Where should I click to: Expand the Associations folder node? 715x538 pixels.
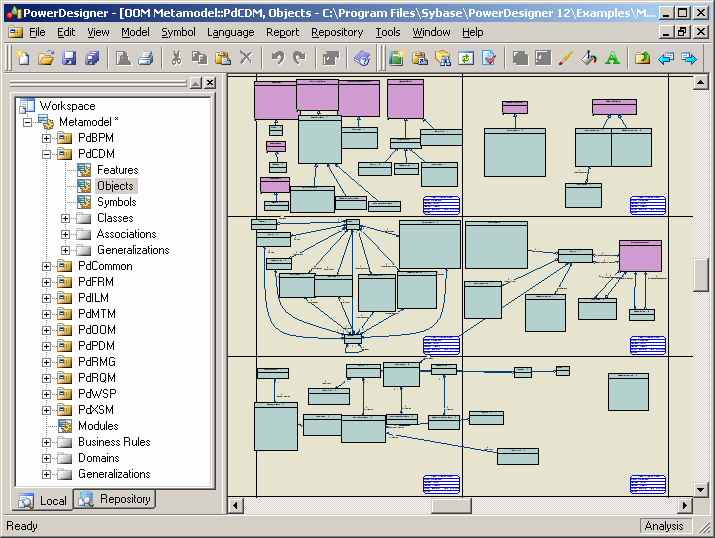(x=65, y=234)
